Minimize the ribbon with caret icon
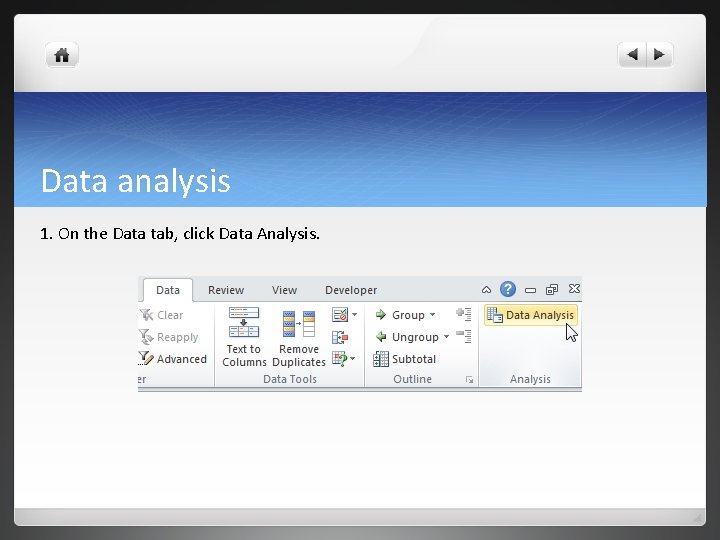720x540 pixels. (486, 290)
